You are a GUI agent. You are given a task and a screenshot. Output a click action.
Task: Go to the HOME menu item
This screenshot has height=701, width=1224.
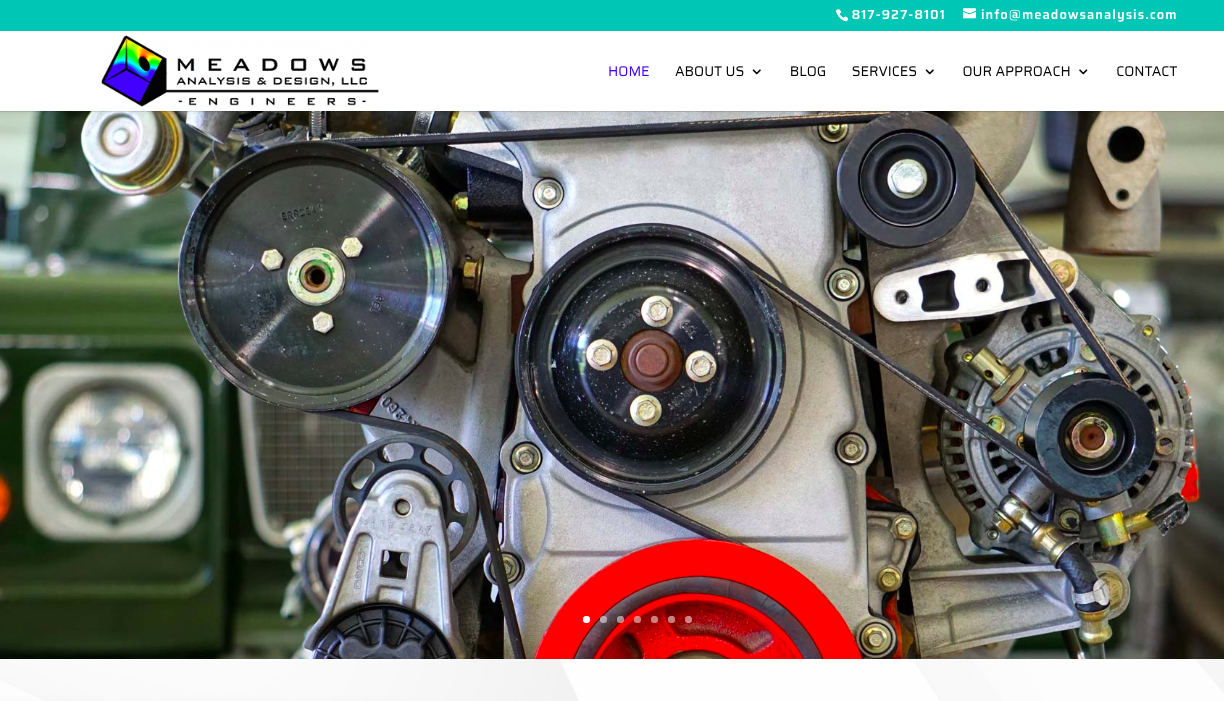[x=628, y=71]
